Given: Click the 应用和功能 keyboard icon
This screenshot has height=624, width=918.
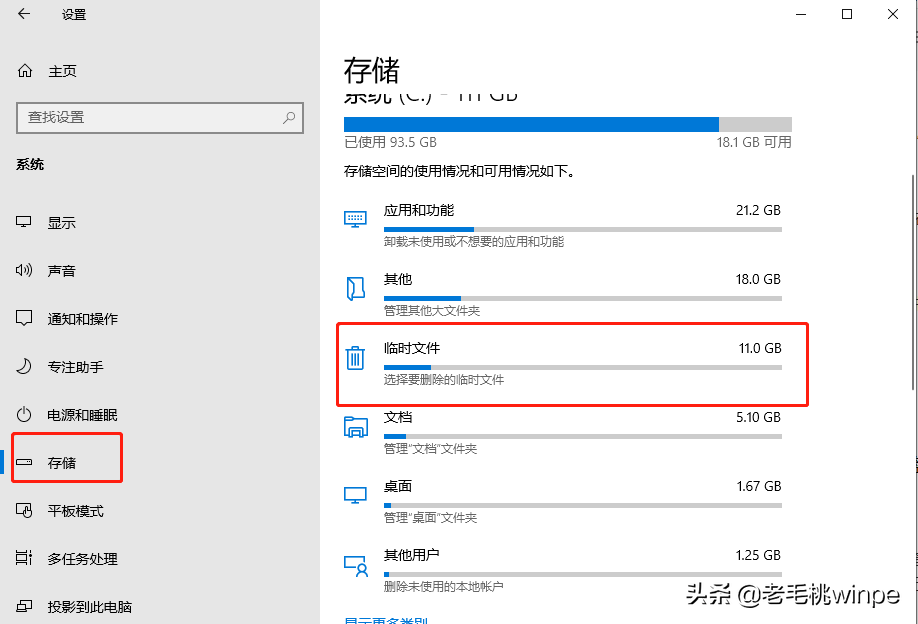Looking at the screenshot, I should coord(355,219).
